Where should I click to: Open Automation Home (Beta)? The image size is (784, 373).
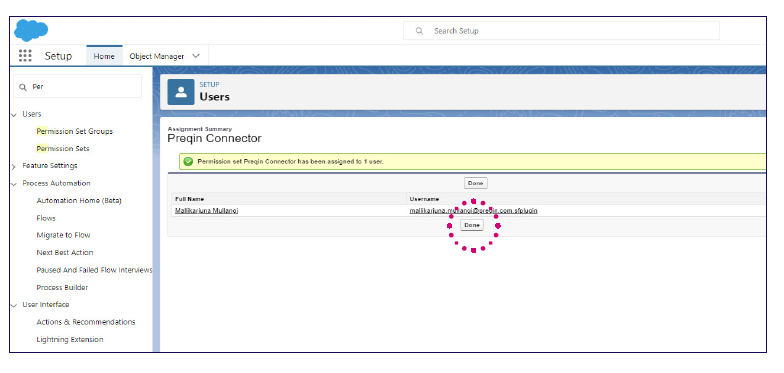(x=79, y=200)
